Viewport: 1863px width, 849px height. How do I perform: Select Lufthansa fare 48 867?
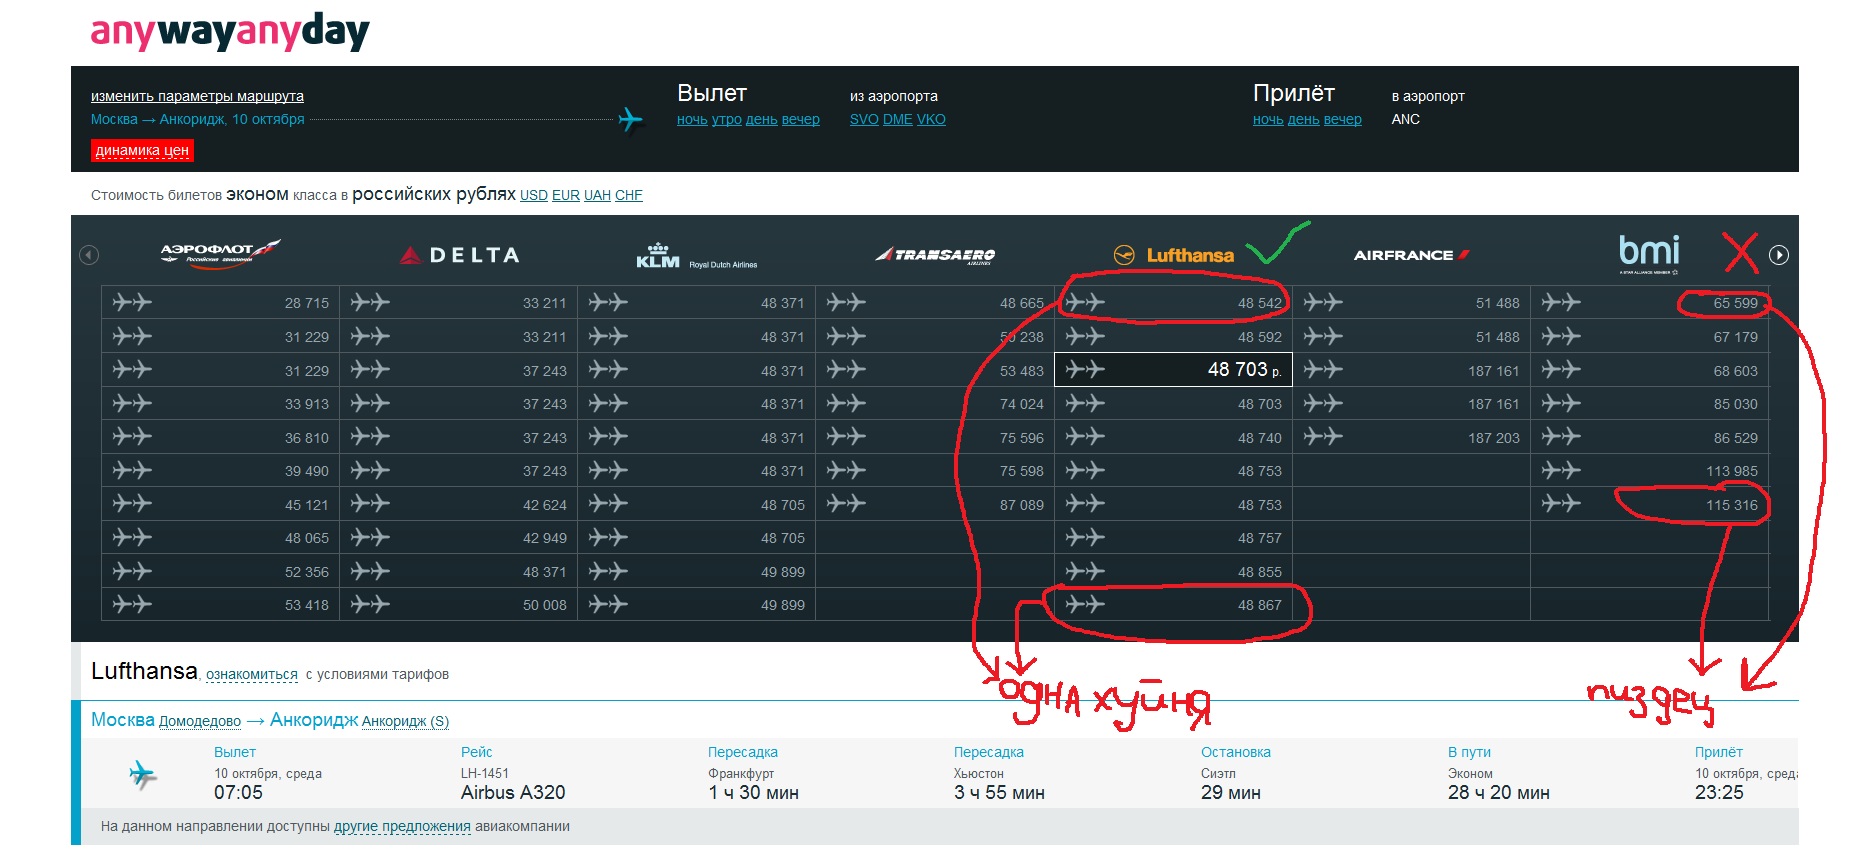pyautogui.click(x=1174, y=604)
